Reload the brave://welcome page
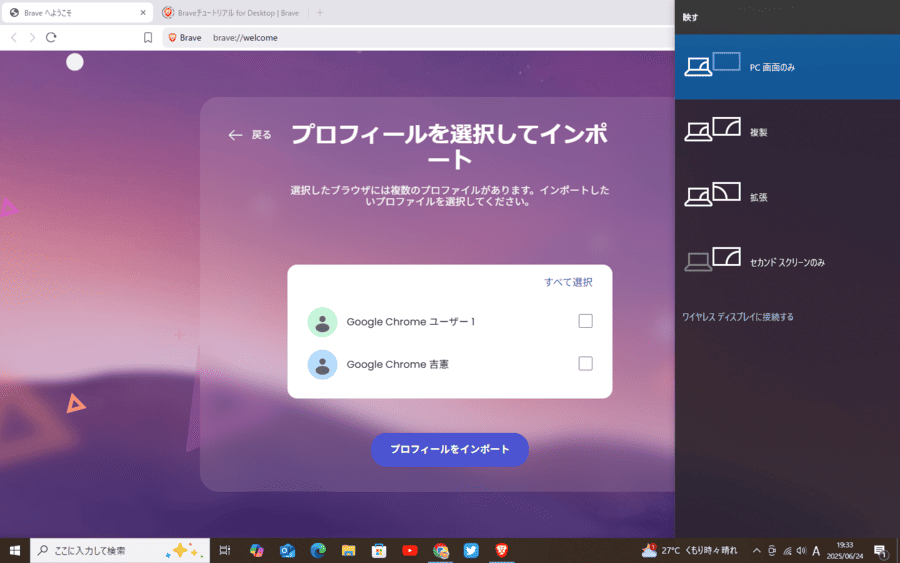The height and width of the screenshot is (563, 900). pyautogui.click(x=51, y=37)
